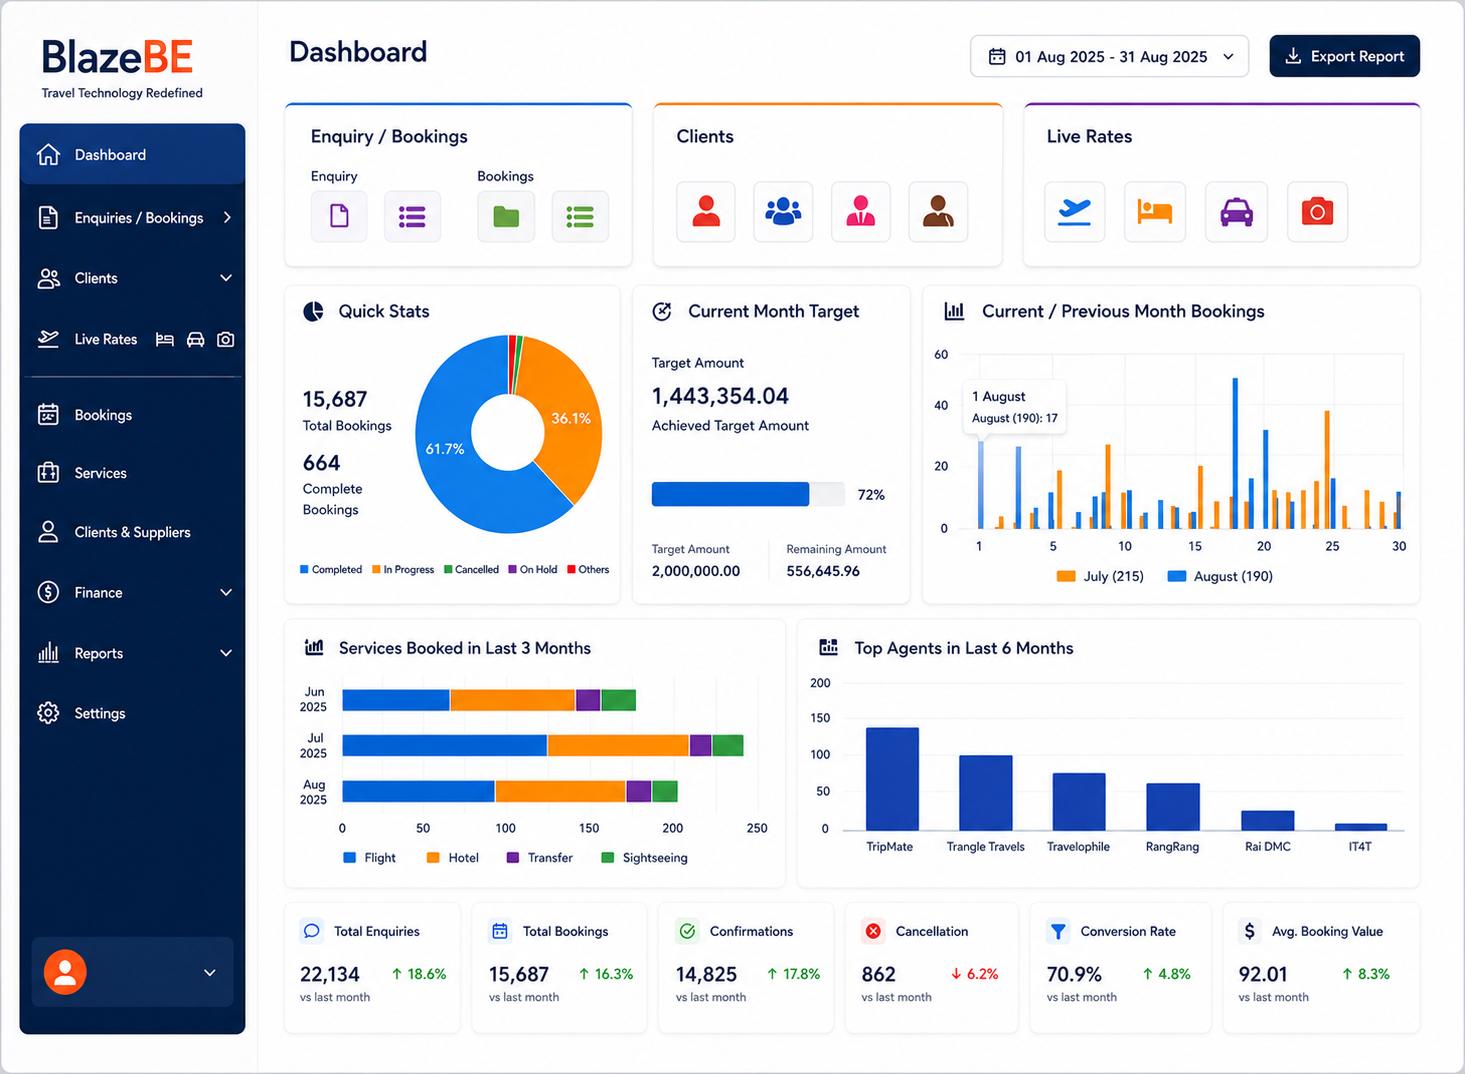This screenshot has width=1465, height=1074.
Task: Open Live Rates in the sidebar
Action: tap(106, 339)
